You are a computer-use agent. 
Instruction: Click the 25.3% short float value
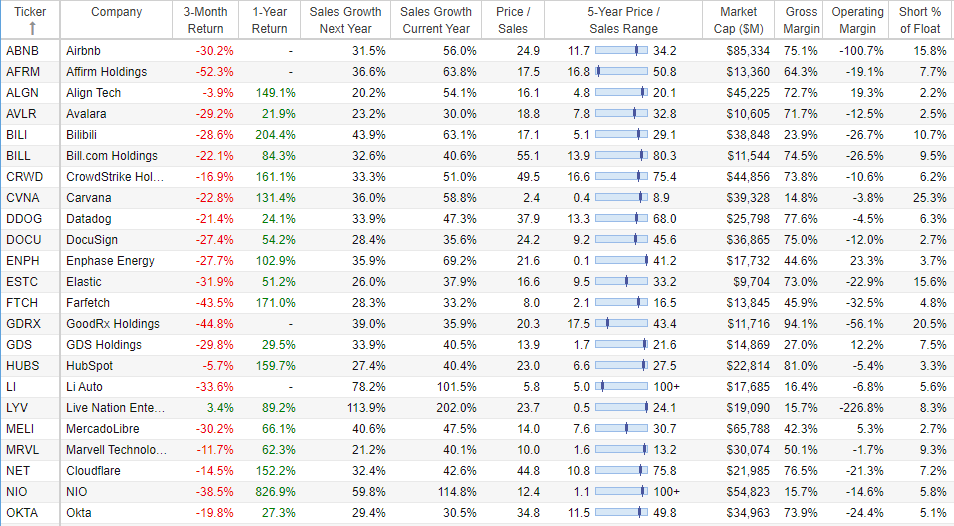[x=930, y=198]
